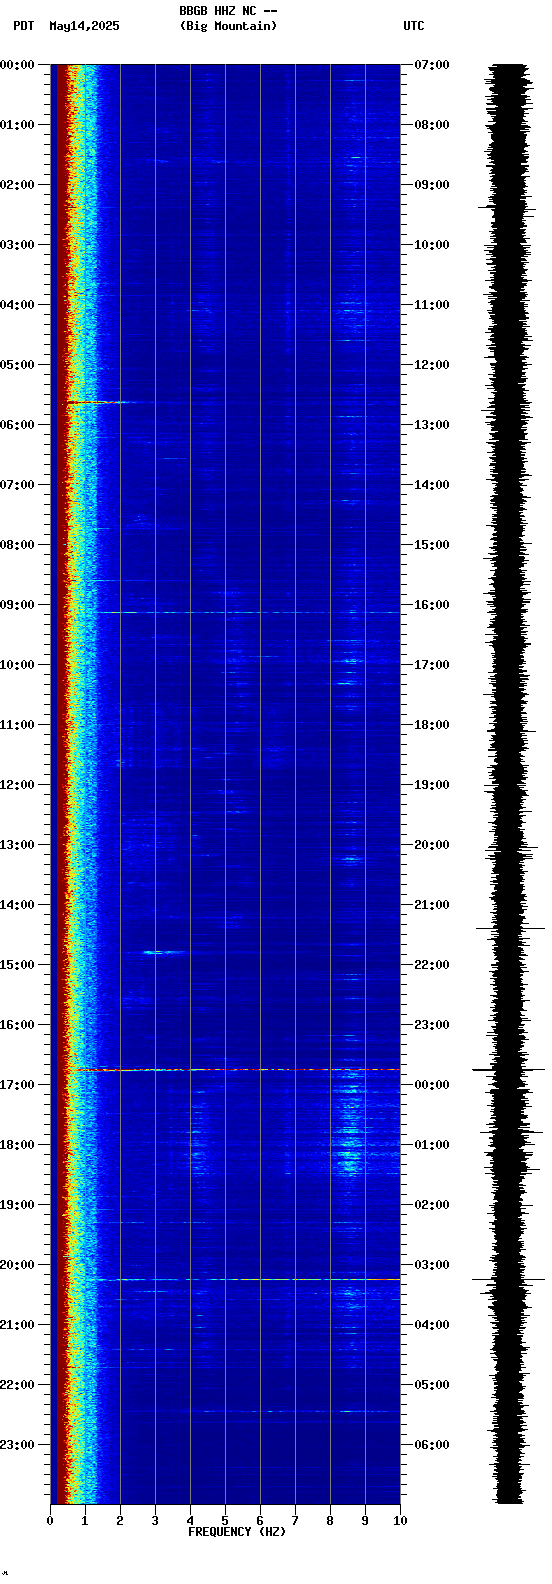
Task: Click the UTC timezone label
Action: (414, 26)
